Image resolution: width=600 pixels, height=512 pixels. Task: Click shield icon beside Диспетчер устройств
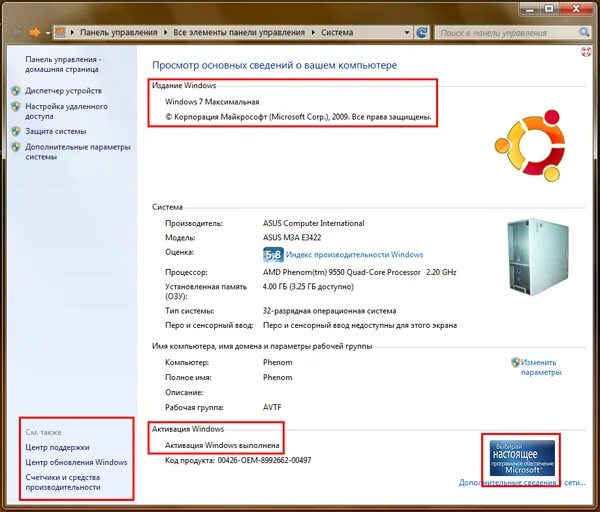pos(16,91)
